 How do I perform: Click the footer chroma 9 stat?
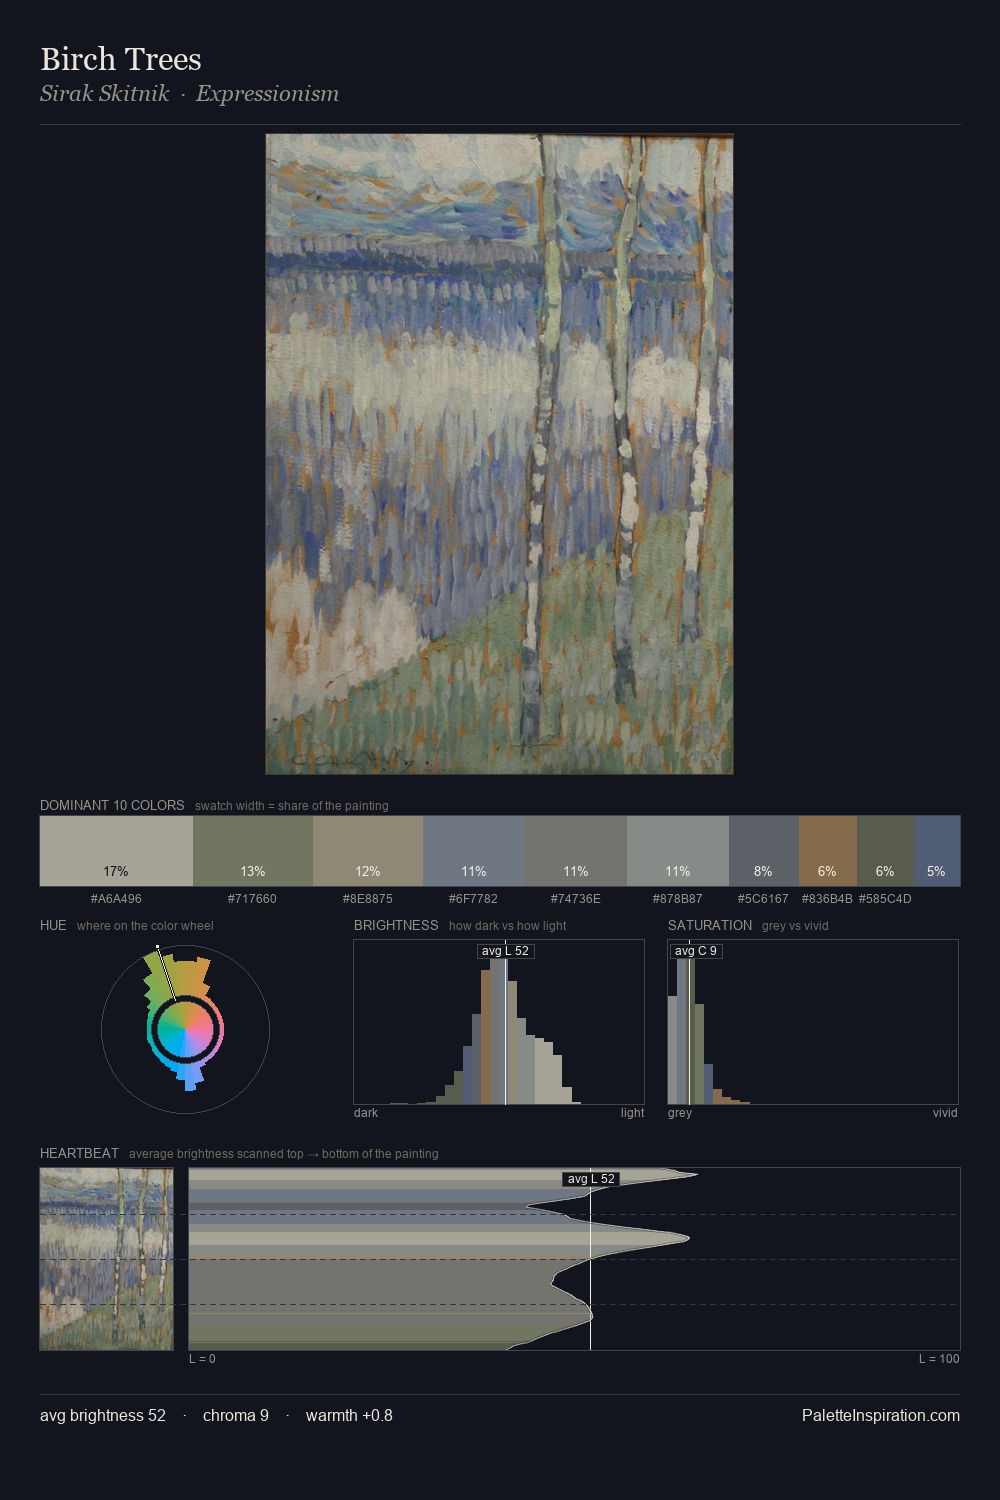coord(236,1416)
